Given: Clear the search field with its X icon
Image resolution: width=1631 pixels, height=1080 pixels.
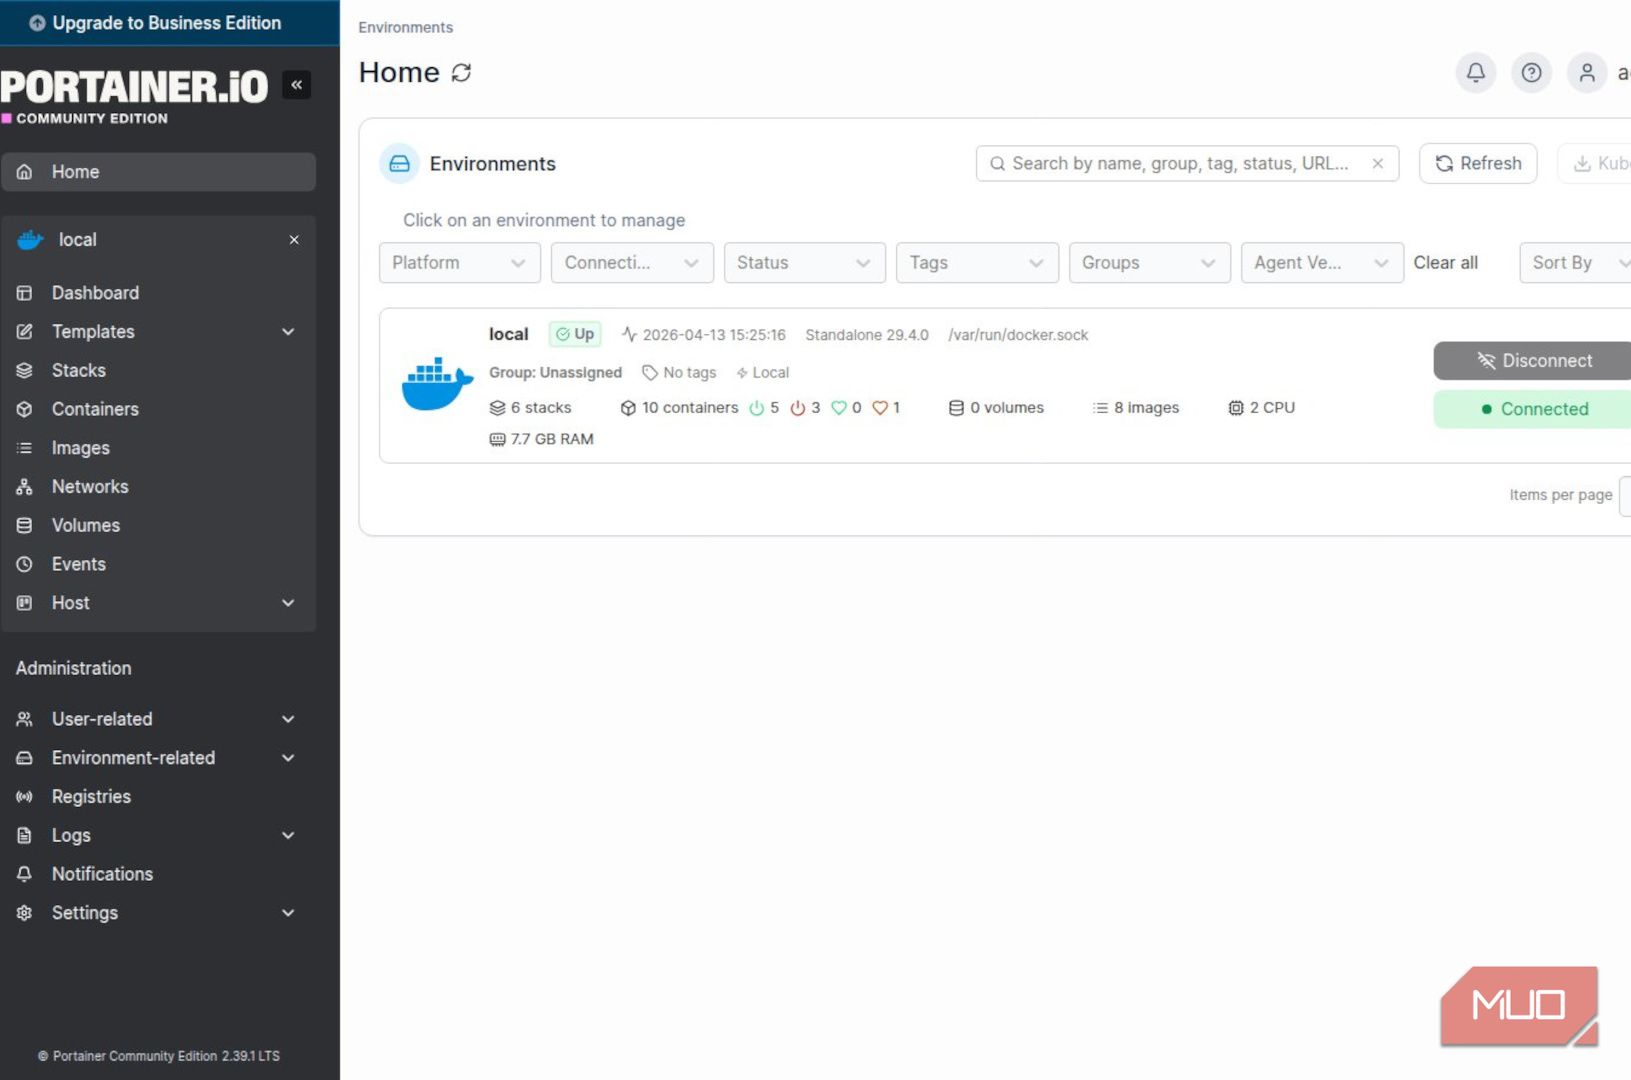Looking at the screenshot, I should coord(1377,163).
